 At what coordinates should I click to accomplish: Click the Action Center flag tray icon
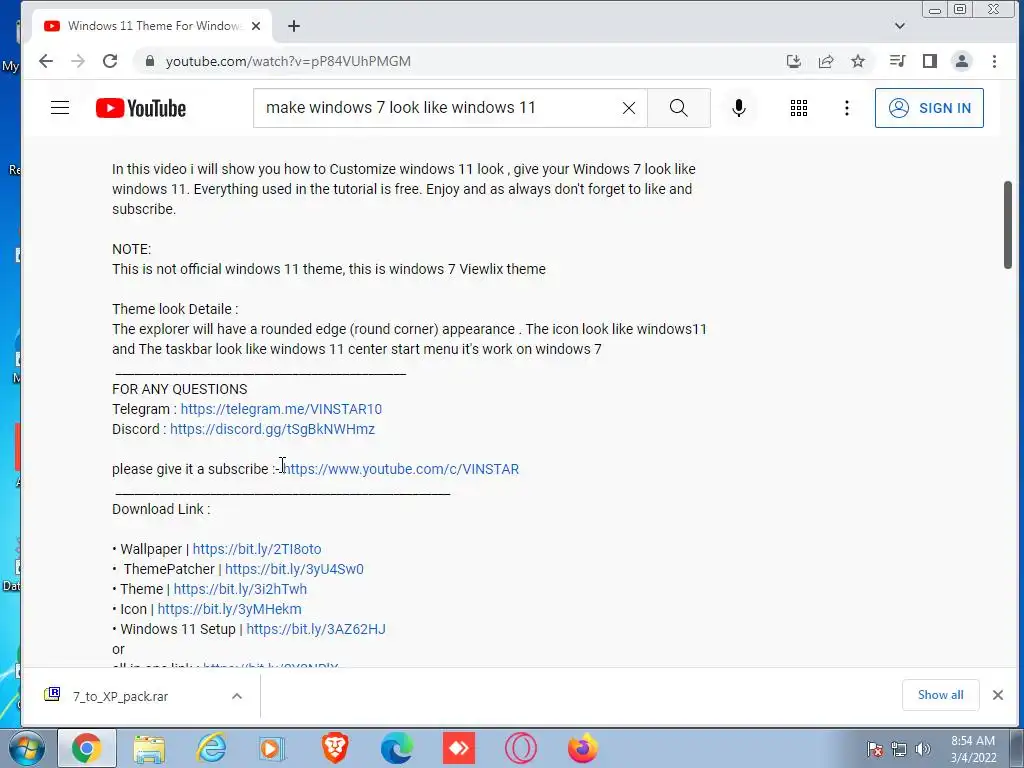point(875,749)
